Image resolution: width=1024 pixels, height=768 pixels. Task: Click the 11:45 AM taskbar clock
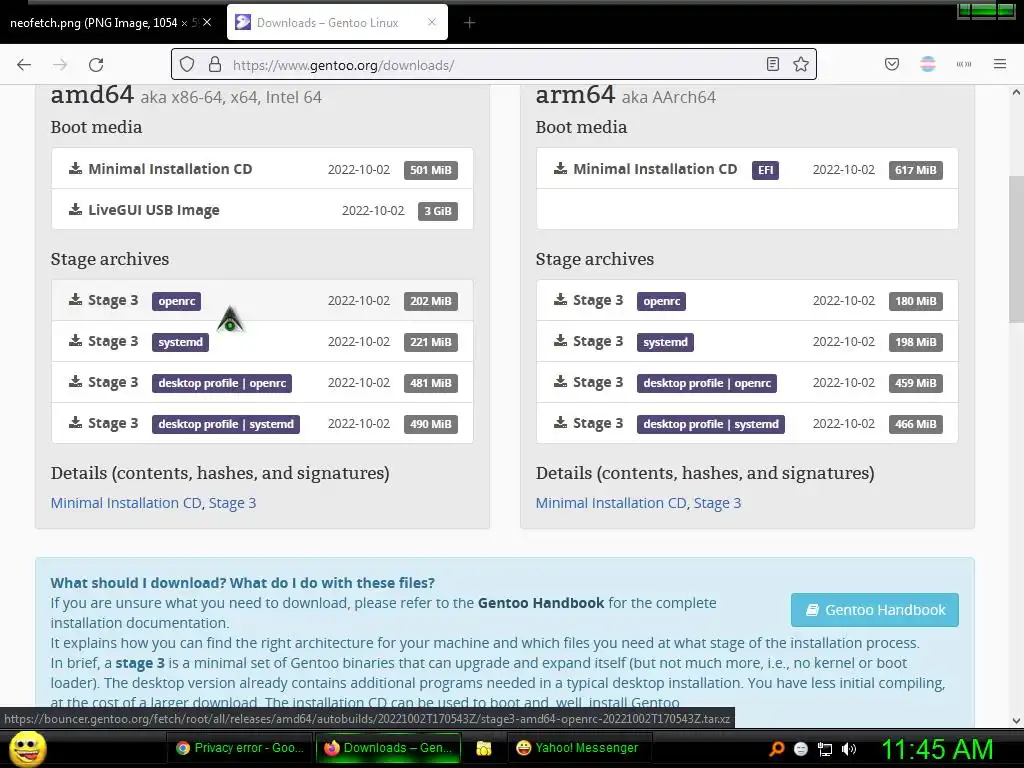937,749
